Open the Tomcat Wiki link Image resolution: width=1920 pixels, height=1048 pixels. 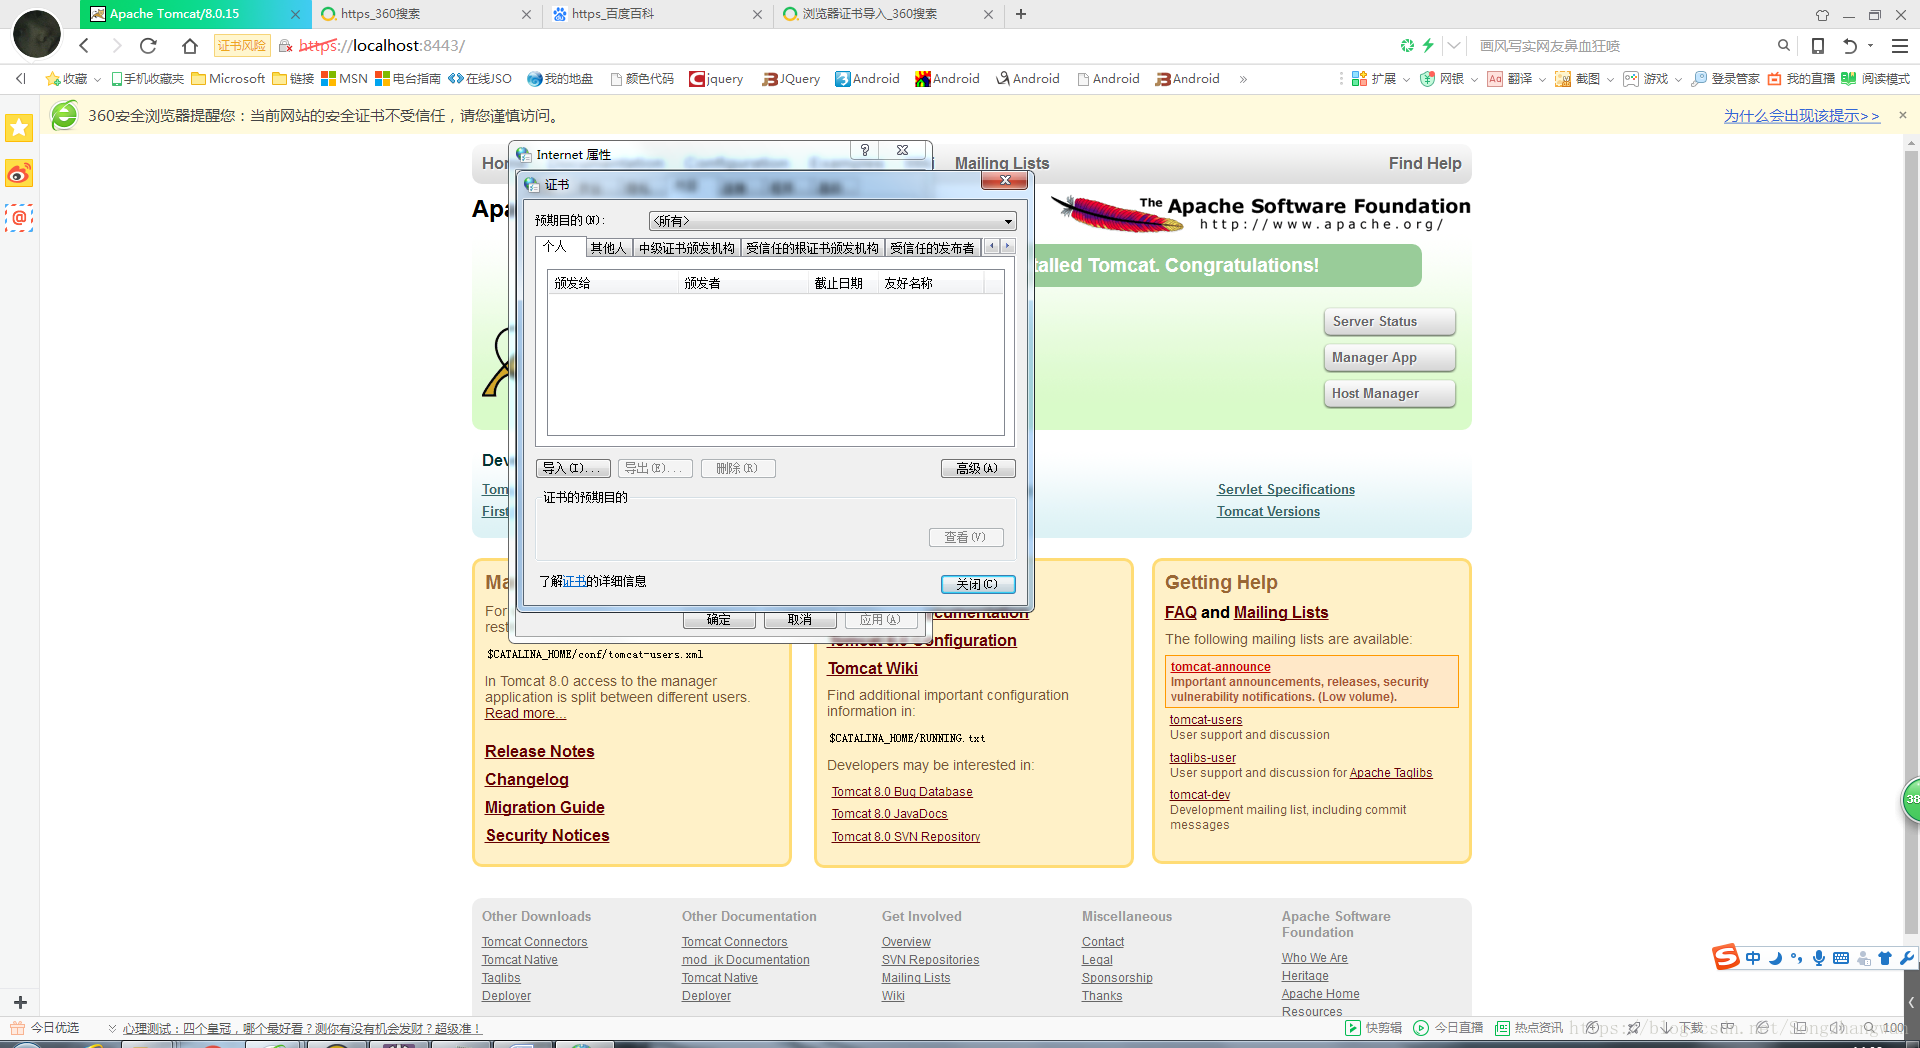coord(872,668)
